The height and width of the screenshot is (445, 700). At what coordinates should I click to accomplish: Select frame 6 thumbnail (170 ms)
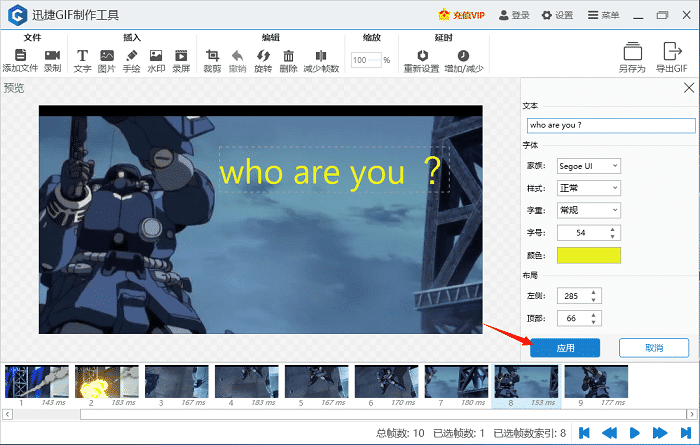click(387, 382)
